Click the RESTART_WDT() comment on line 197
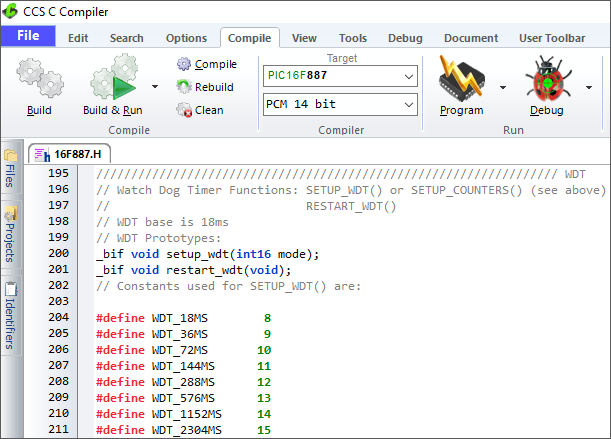The image size is (611, 439). point(351,206)
